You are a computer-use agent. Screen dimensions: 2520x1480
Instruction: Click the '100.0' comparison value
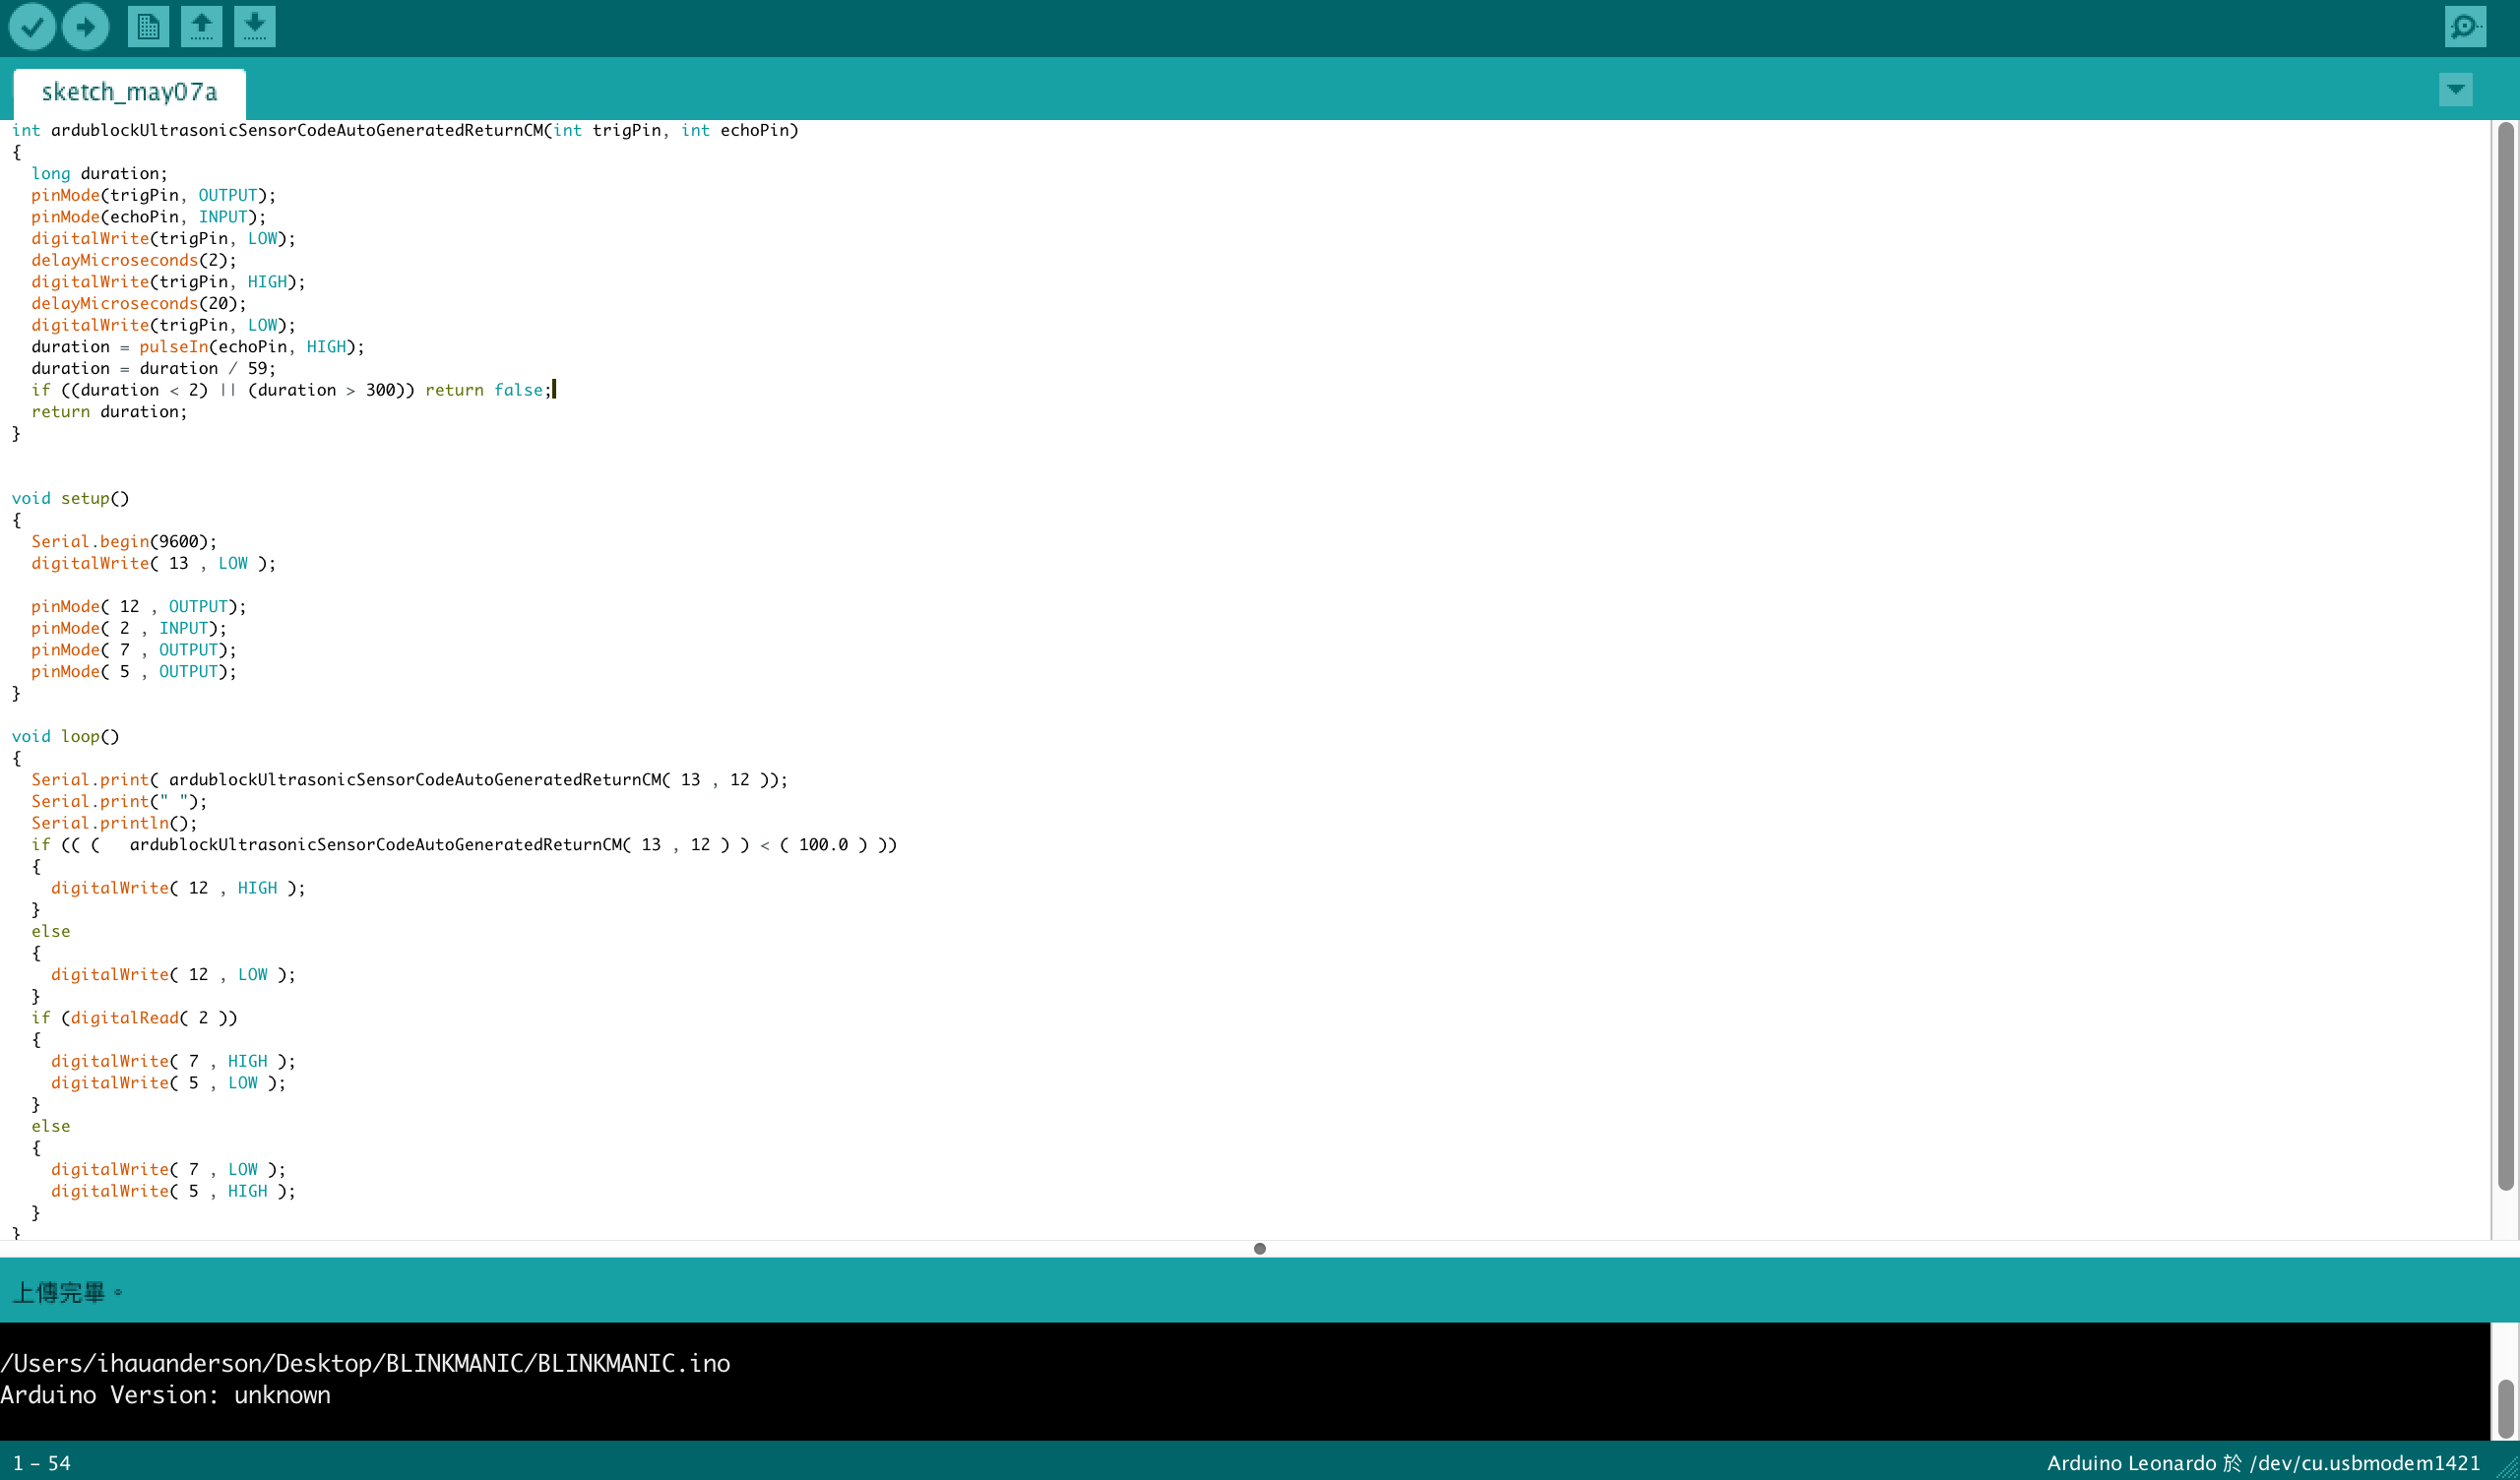tap(823, 845)
